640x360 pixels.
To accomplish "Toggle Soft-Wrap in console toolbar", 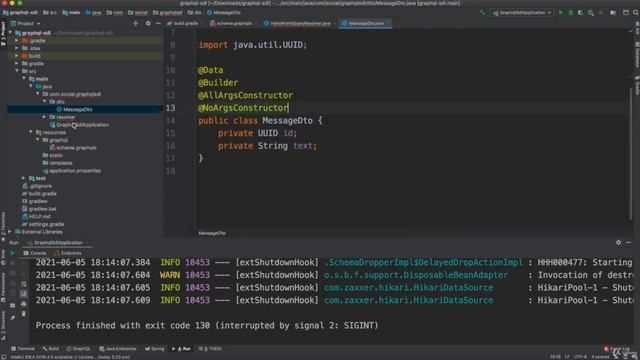I will [x=24, y=284].
